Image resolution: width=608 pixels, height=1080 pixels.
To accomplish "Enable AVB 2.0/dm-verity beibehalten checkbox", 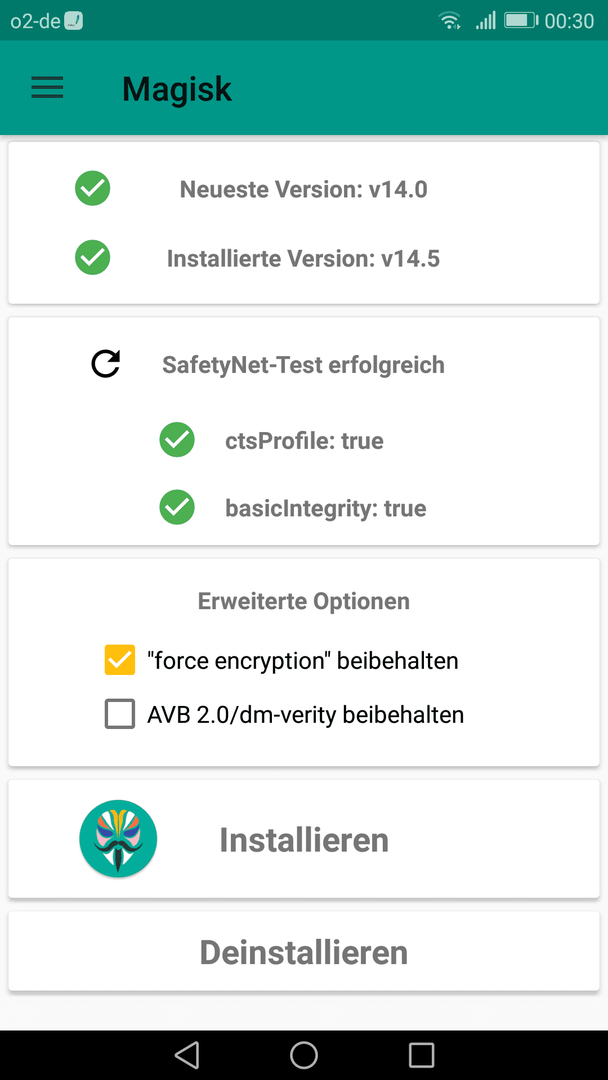I will point(120,714).
